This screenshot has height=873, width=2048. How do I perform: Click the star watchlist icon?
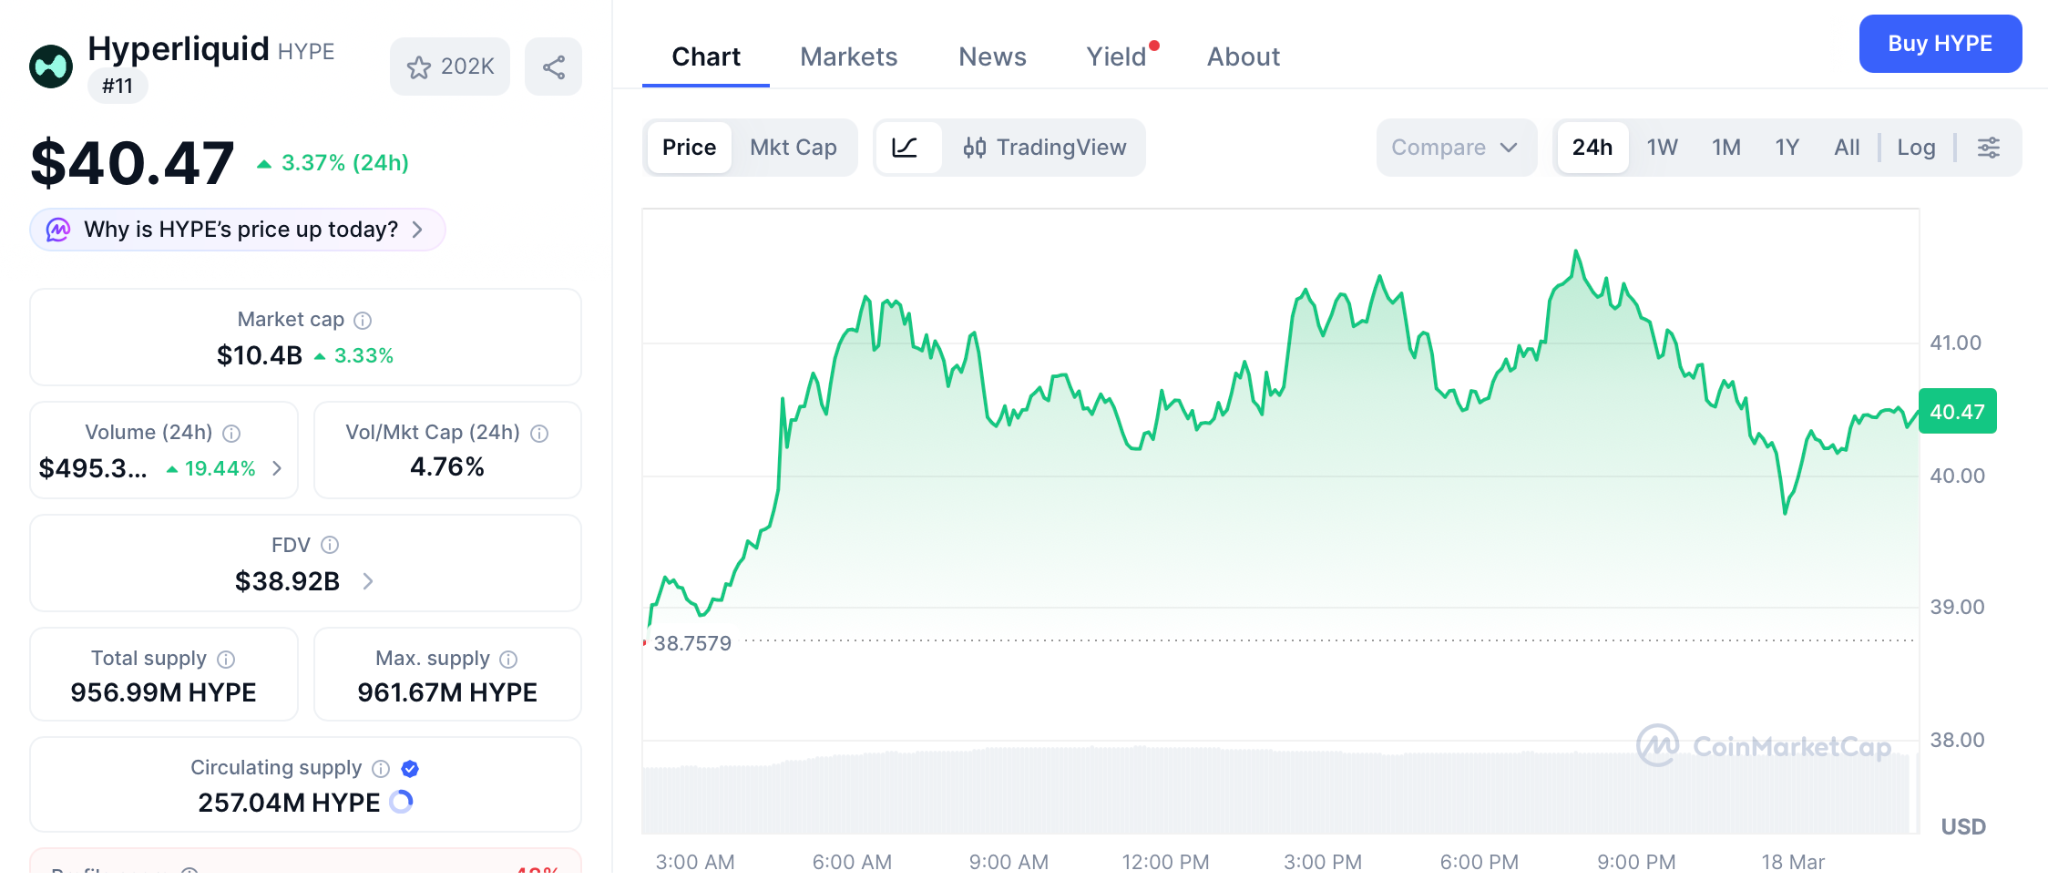419,67
